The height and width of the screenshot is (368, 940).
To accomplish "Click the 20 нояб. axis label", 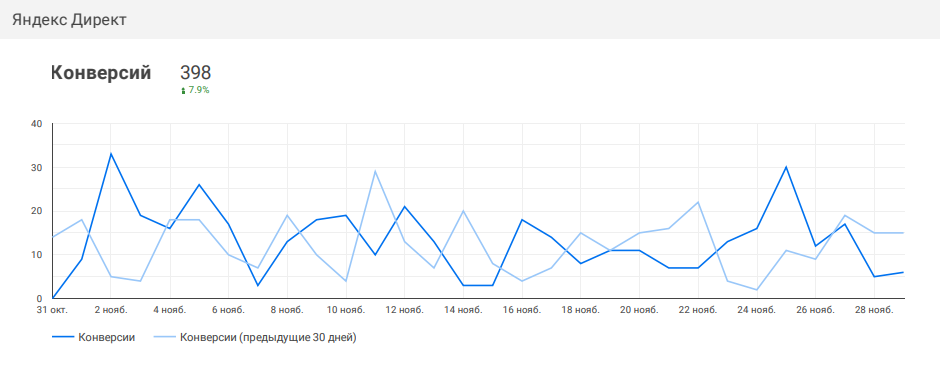I will point(639,310).
